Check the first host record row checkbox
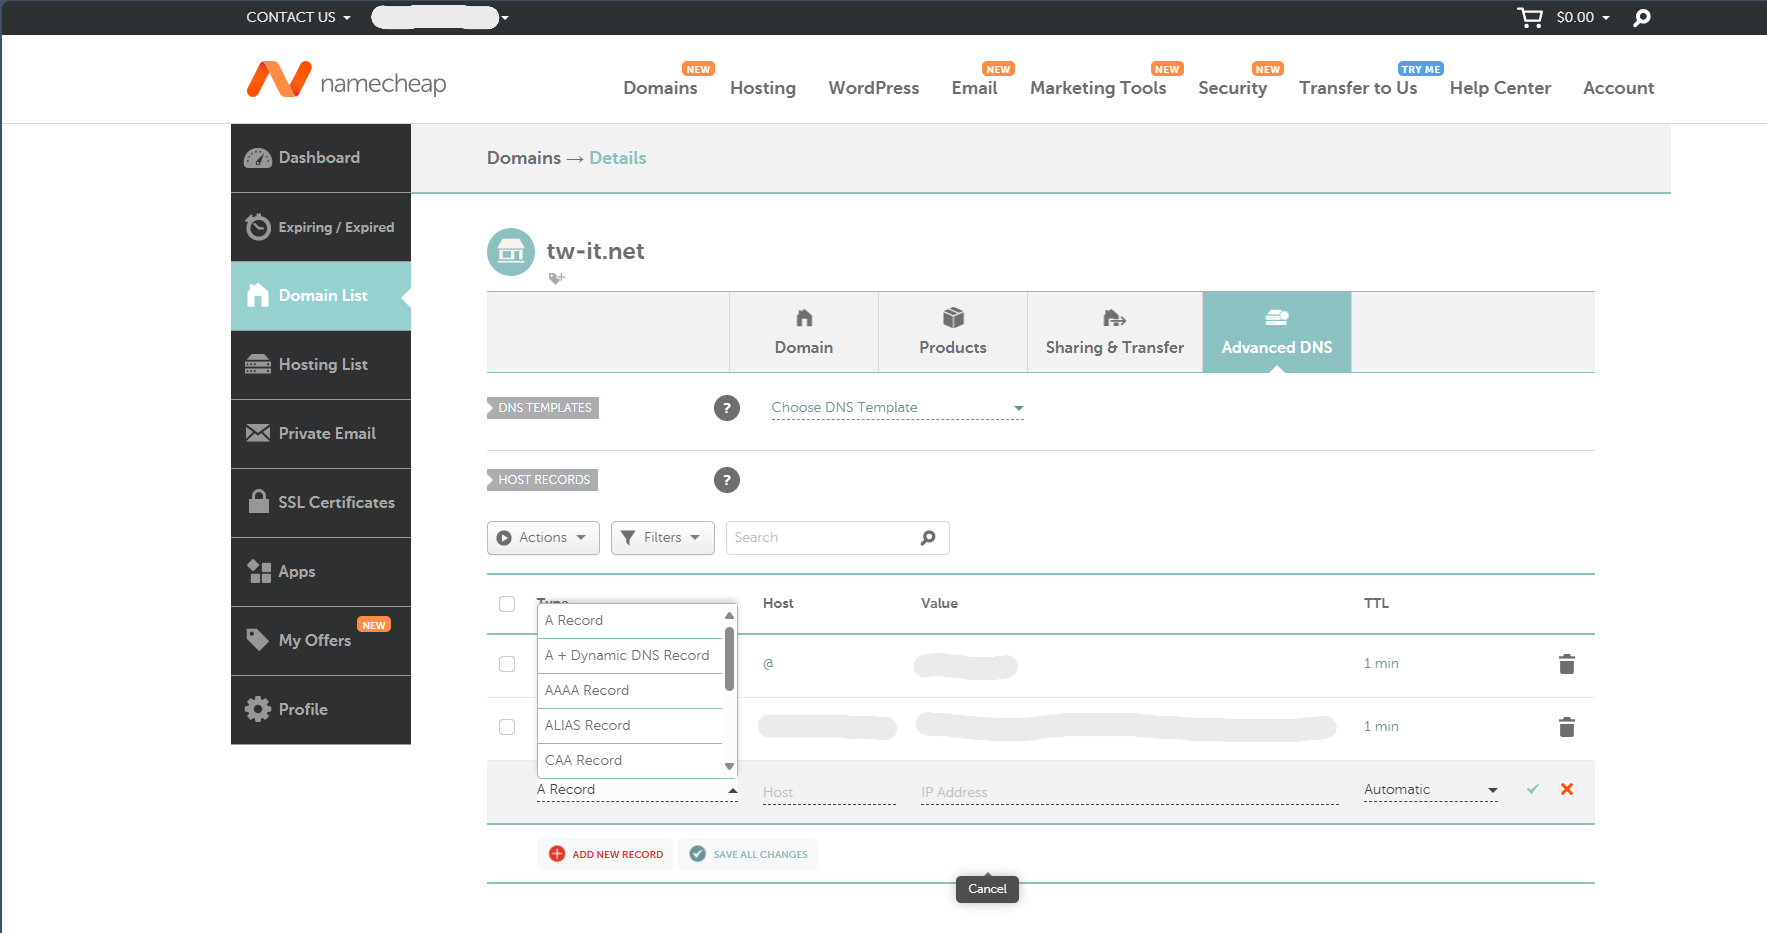Viewport: 1767px width, 933px height. pos(507,663)
